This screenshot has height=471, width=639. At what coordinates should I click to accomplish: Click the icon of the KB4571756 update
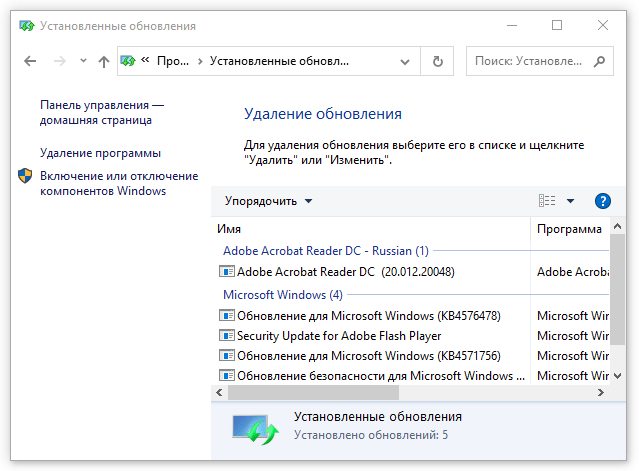tap(227, 355)
